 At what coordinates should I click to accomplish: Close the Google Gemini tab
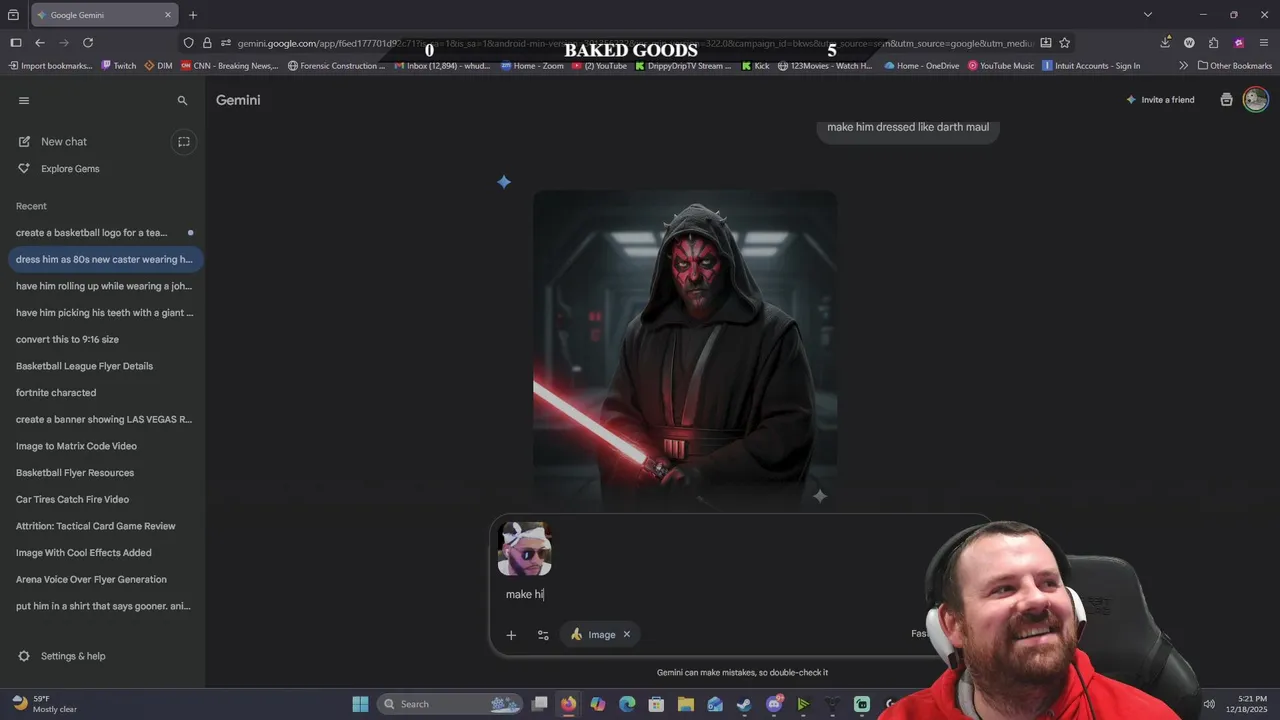tap(168, 15)
